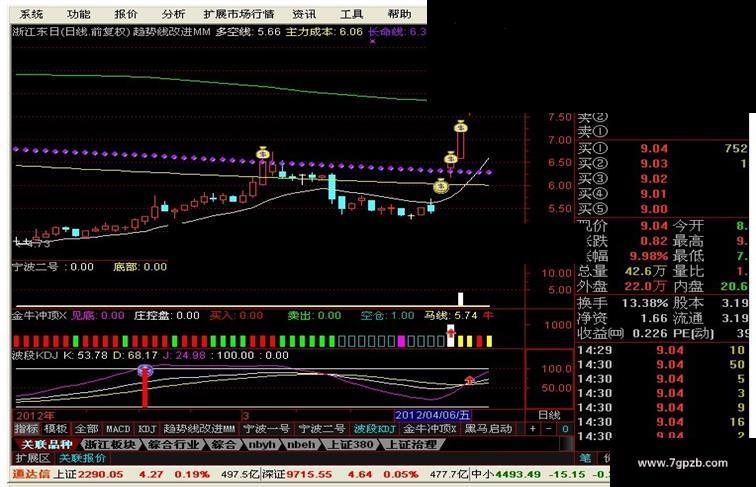The height and width of the screenshot is (487, 756).
Task: Select the 模板 tab
Action: click(56, 429)
